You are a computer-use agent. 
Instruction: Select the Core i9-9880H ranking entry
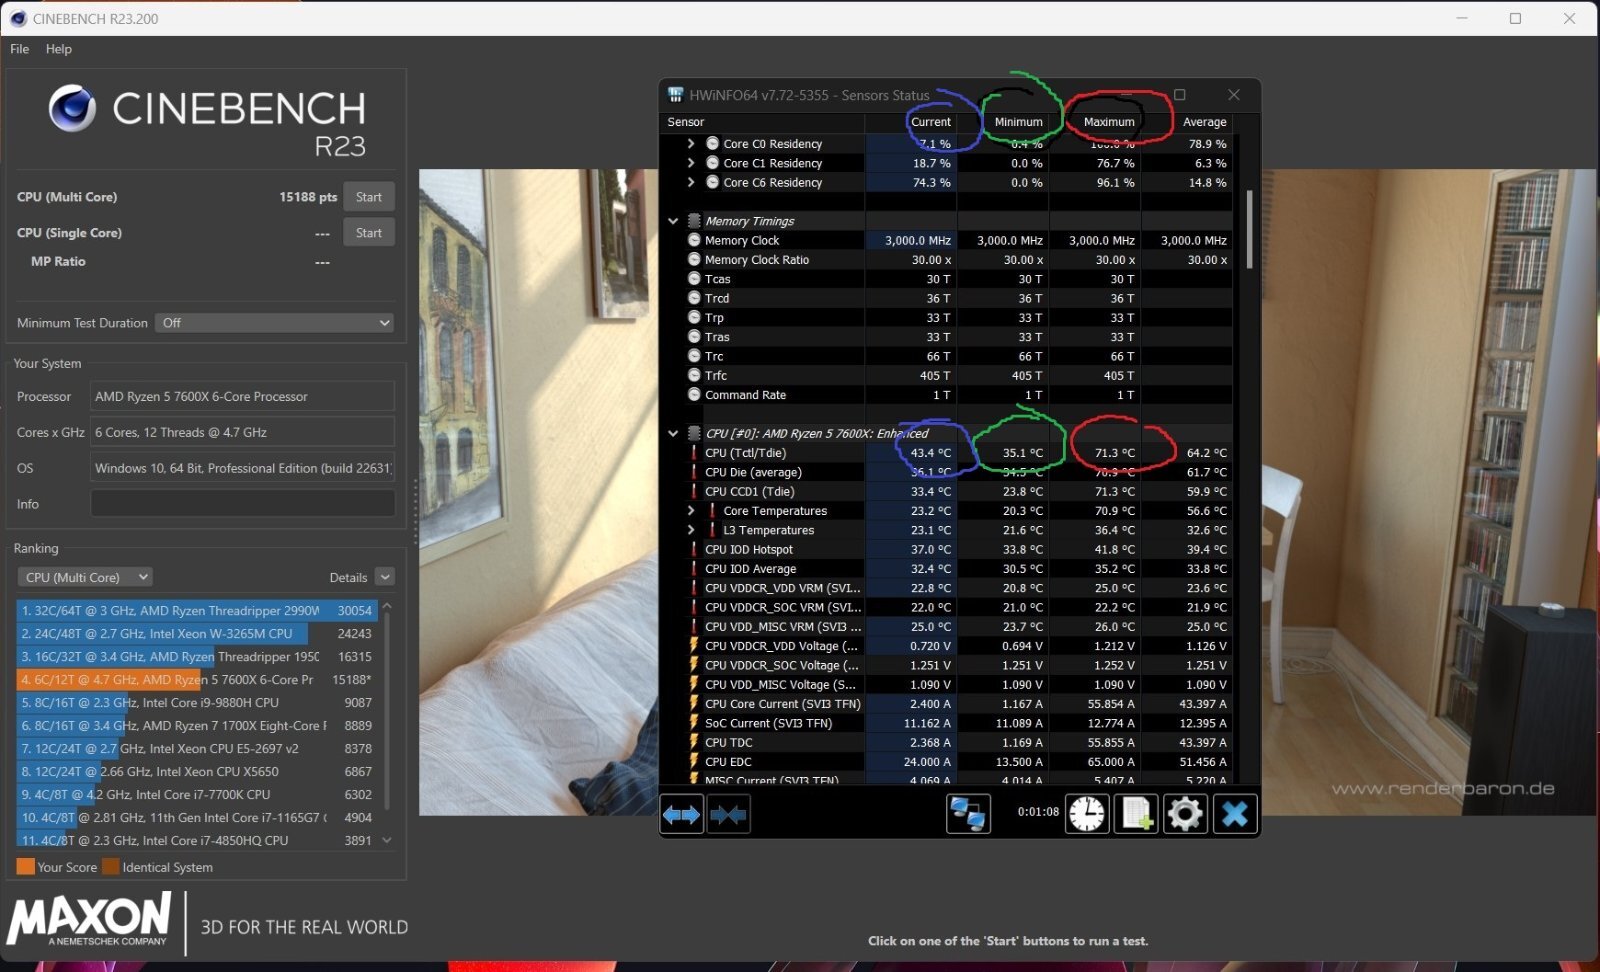pos(196,702)
